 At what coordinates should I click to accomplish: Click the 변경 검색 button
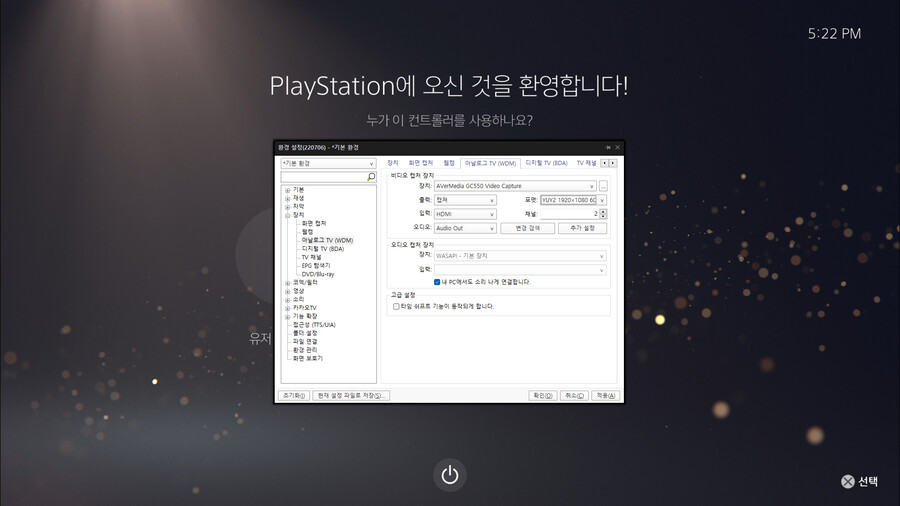pos(527,228)
